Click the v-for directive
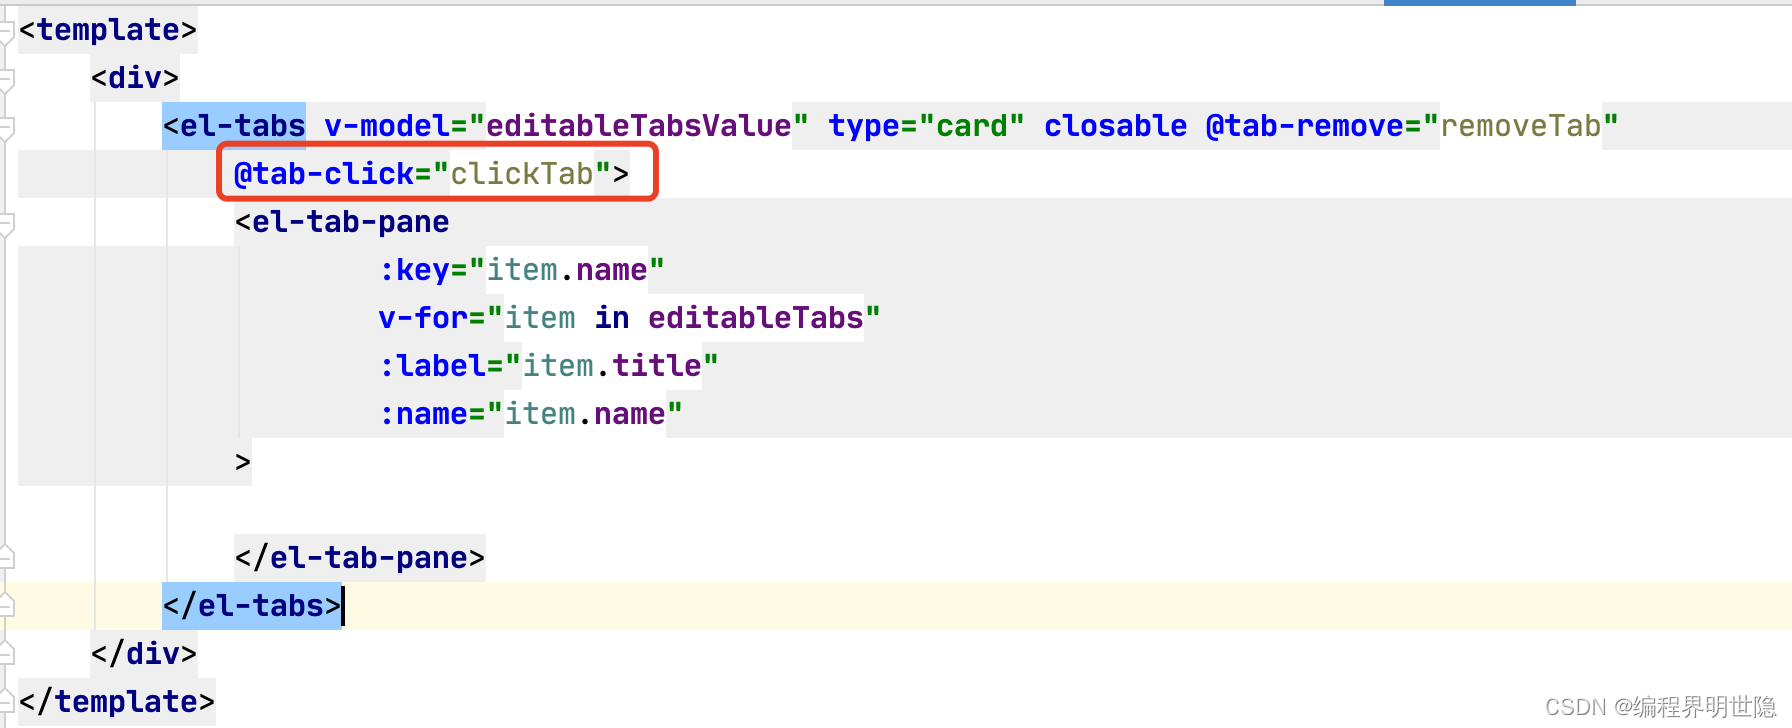 pos(423,318)
